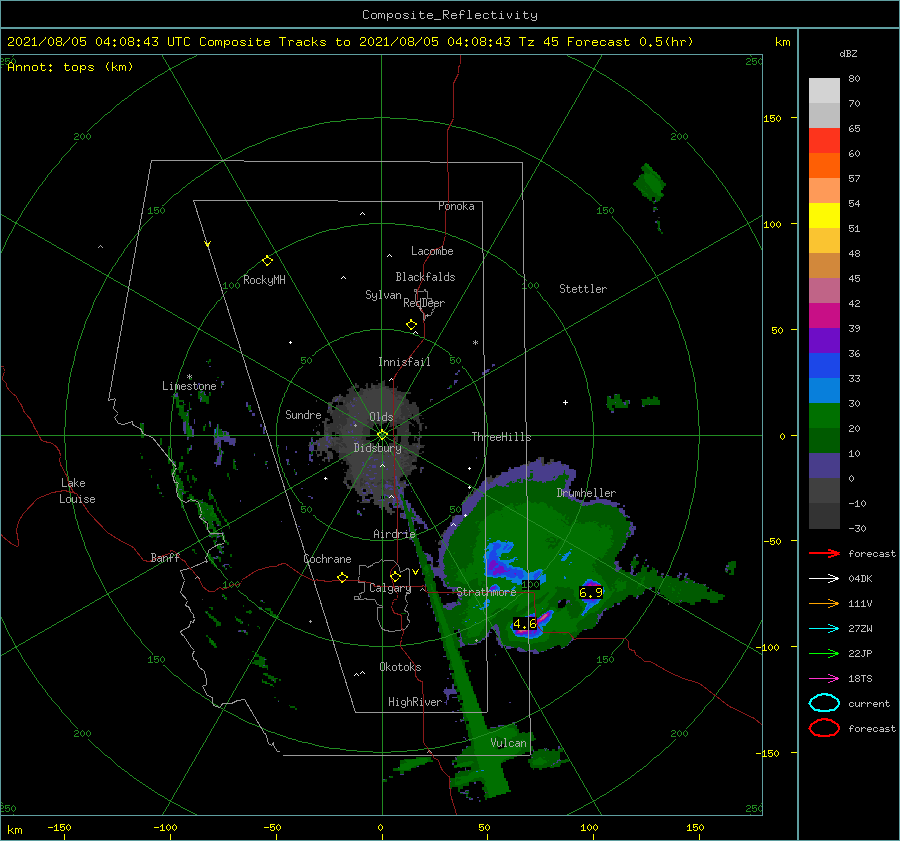Select the storm top label 4.6

525,623
